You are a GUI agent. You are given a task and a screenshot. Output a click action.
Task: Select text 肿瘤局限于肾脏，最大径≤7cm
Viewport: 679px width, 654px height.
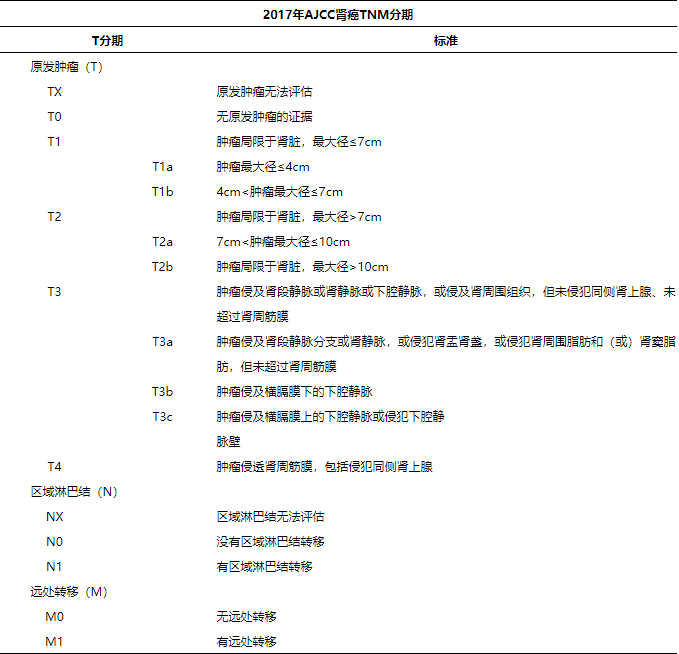click(x=299, y=142)
